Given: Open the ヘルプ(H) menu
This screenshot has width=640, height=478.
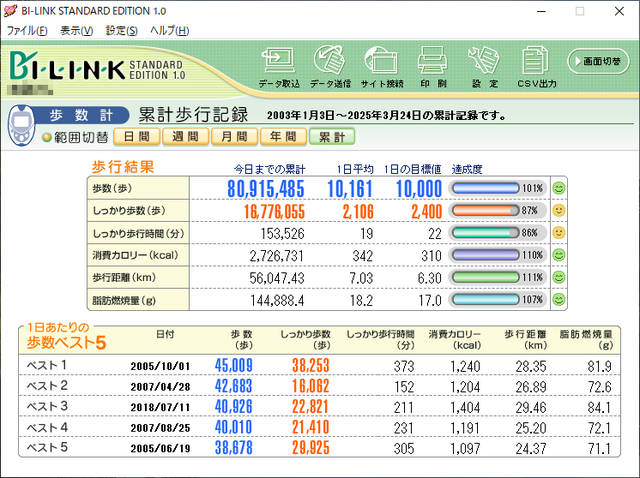Looking at the screenshot, I should [x=169, y=31].
